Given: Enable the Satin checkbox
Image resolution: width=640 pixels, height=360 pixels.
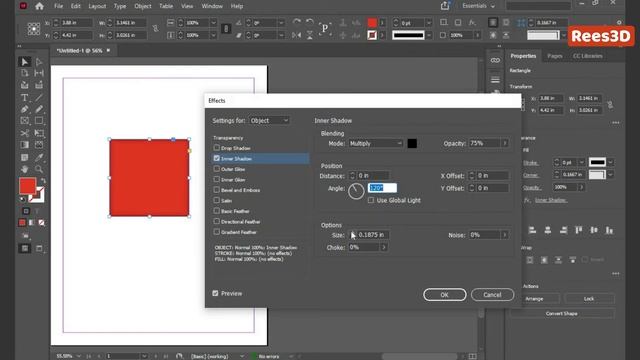Looking at the screenshot, I should click(x=217, y=200).
